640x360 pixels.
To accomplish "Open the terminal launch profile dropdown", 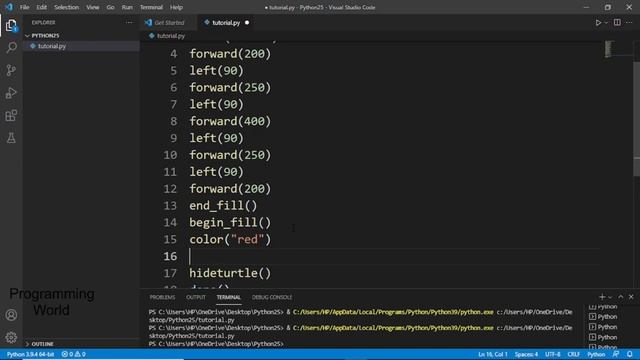I will pyautogui.click(x=610, y=297).
